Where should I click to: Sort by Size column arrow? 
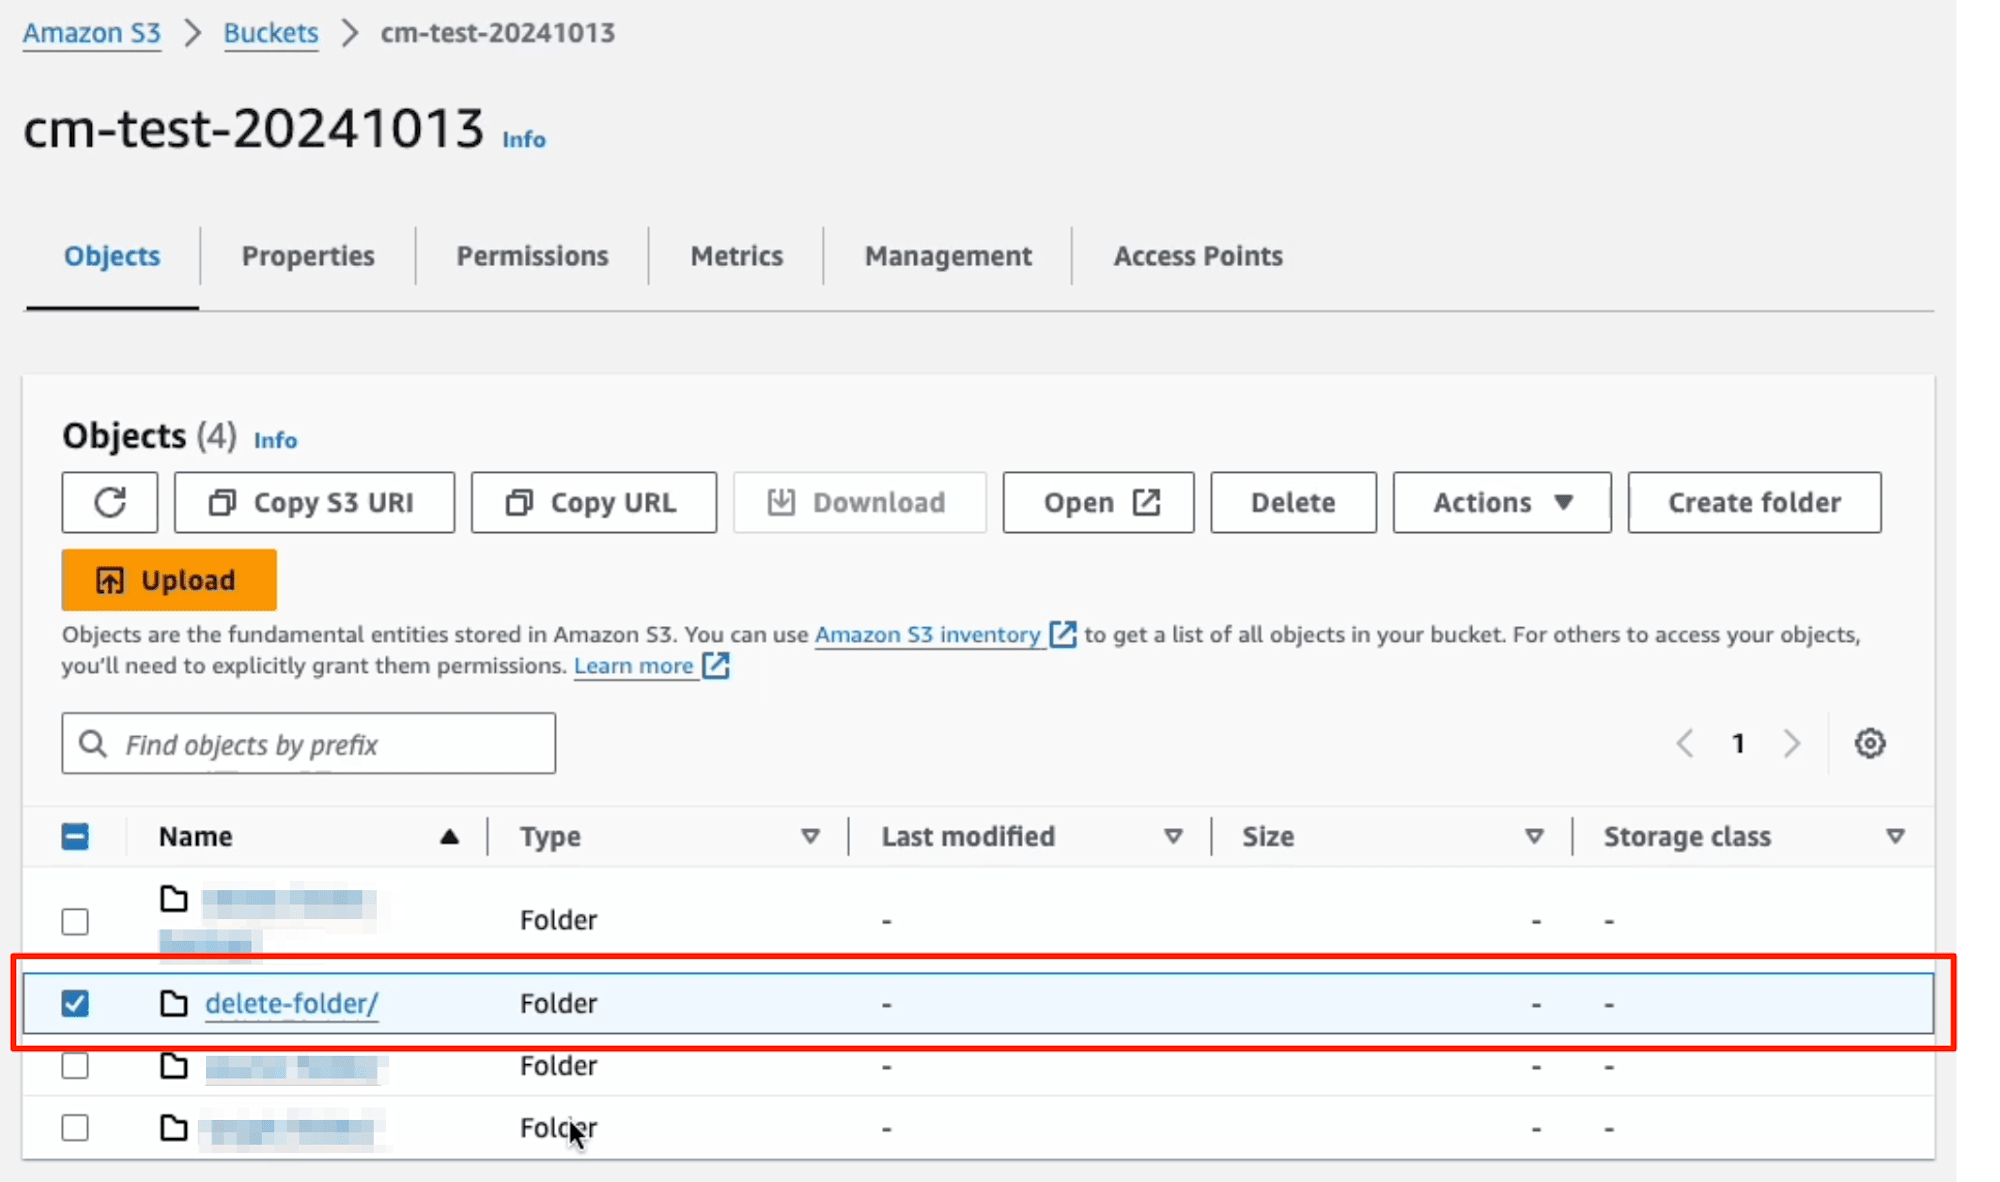coord(1534,836)
